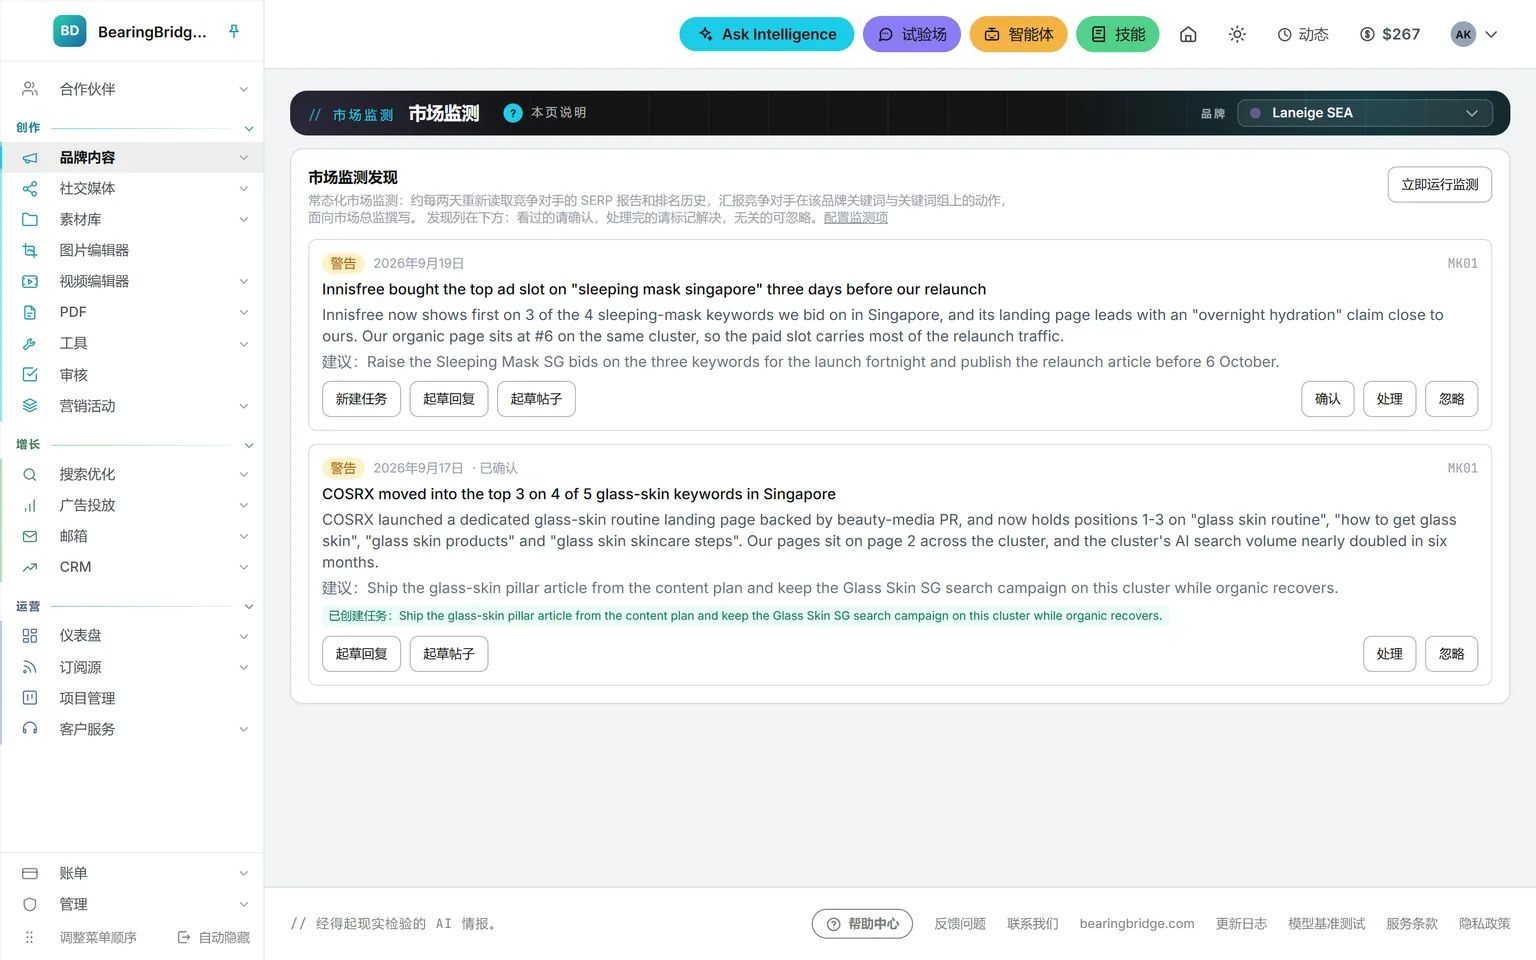Click the pin icon beside BearingBridge
Image resolution: width=1536 pixels, height=960 pixels.
coord(234,31)
